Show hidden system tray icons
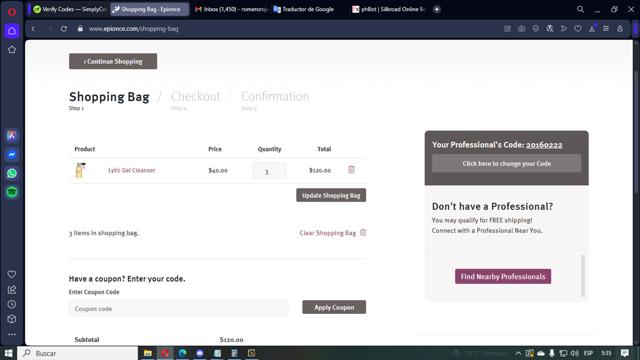The height and width of the screenshot is (360, 640). click(x=518, y=353)
